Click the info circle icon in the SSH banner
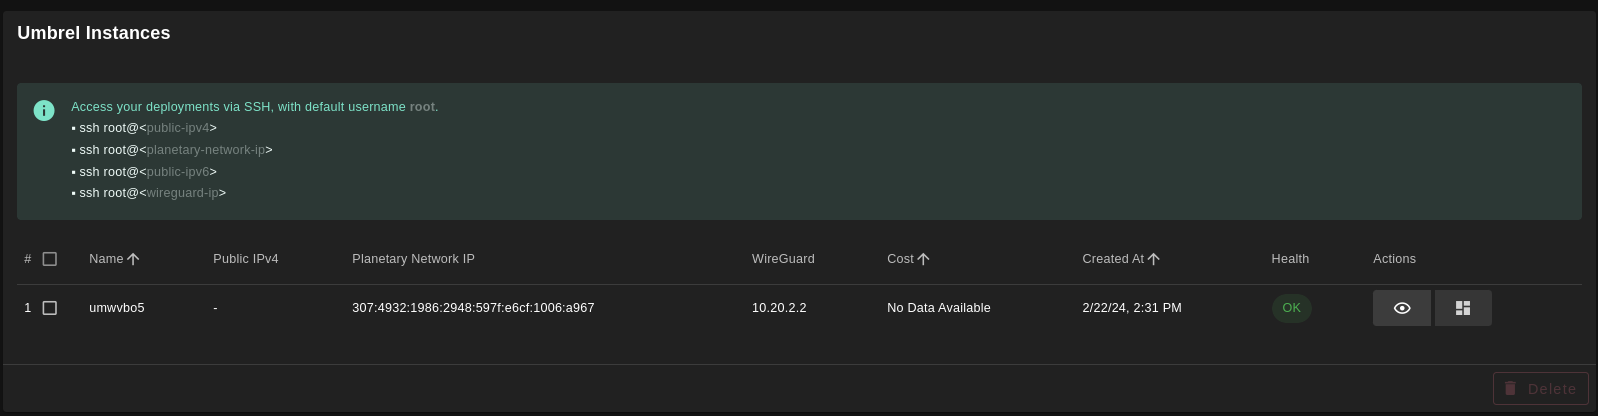This screenshot has width=1598, height=416. 44,110
